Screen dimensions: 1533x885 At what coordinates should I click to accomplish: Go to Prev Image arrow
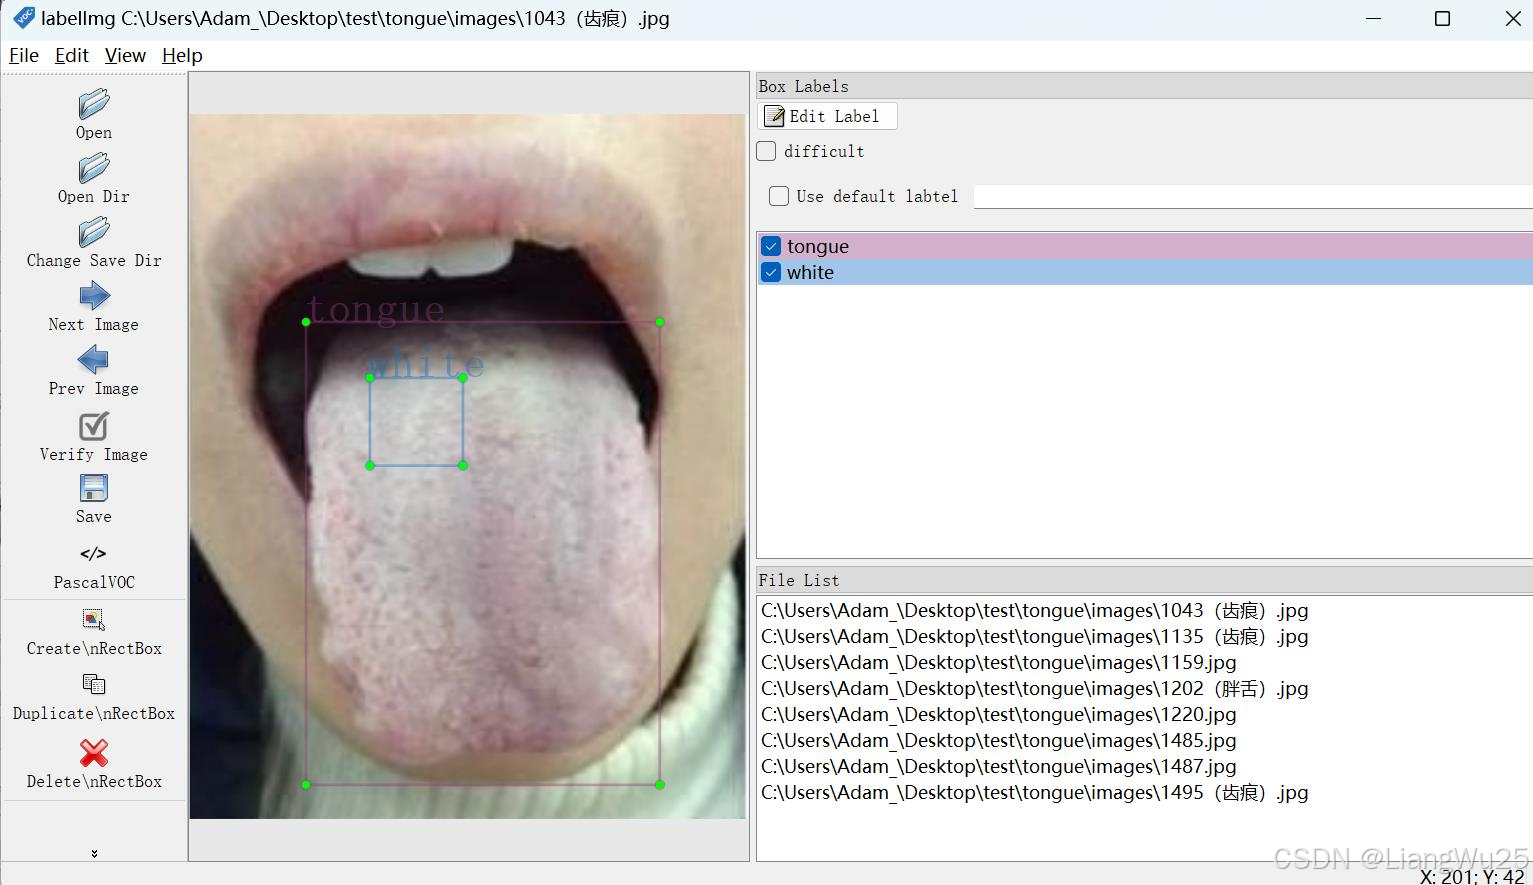click(x=94, y=360)
